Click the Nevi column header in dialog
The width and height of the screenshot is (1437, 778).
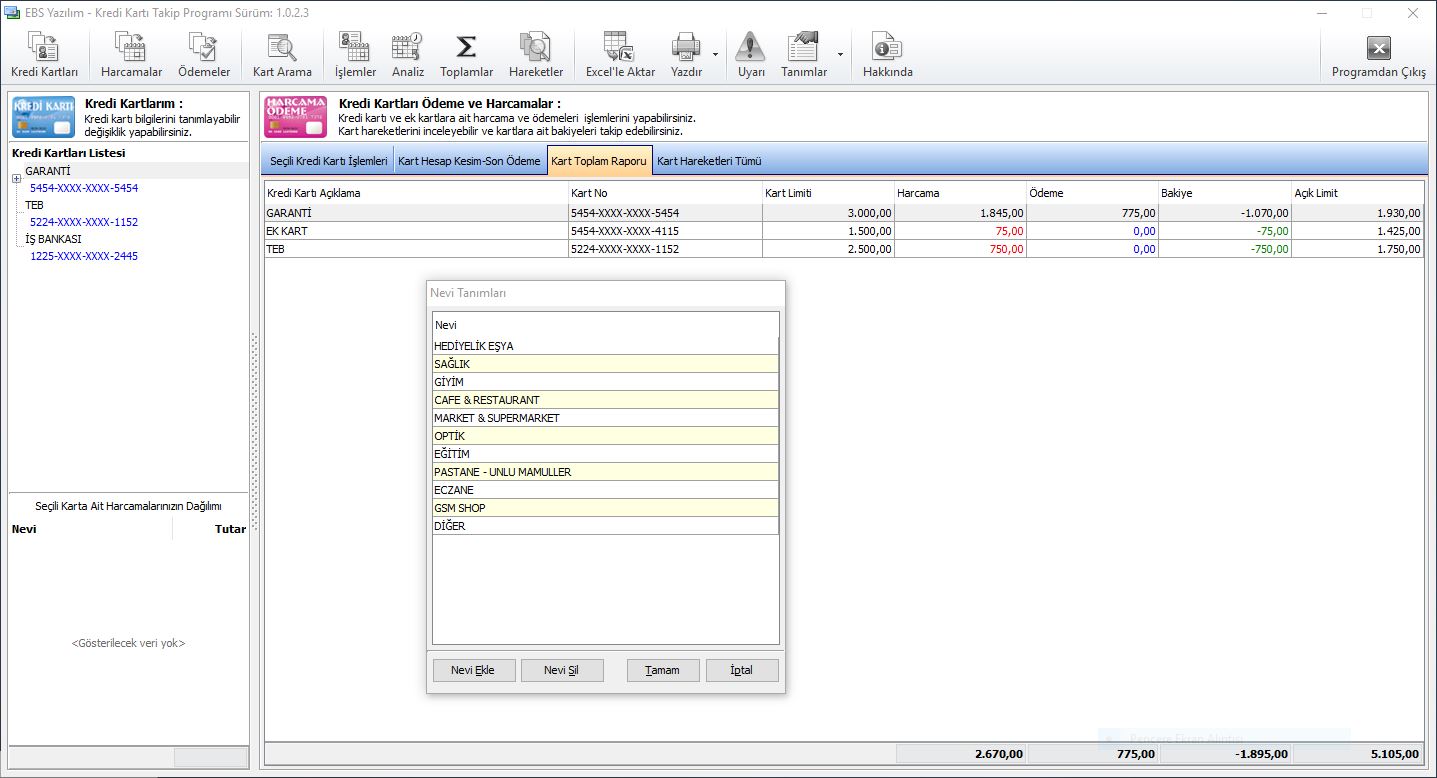pyautogui.click(x=605, y=325)
